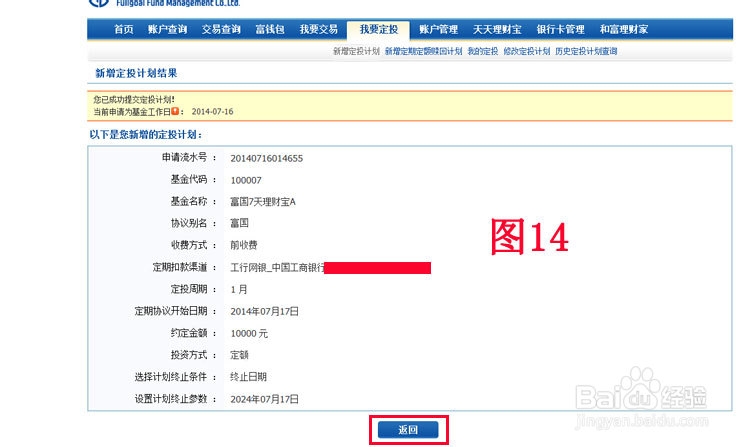Screen dimensions: 750x447
Task: Click the fund name 富国7天理财宝A
Action: 263,202
